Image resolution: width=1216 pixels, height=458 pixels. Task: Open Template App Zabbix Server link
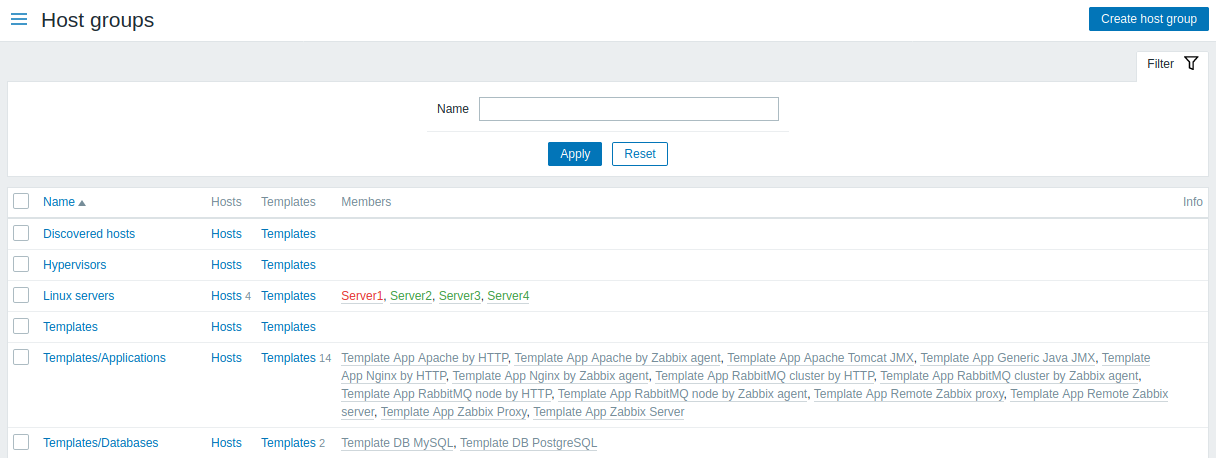[609, 412]
